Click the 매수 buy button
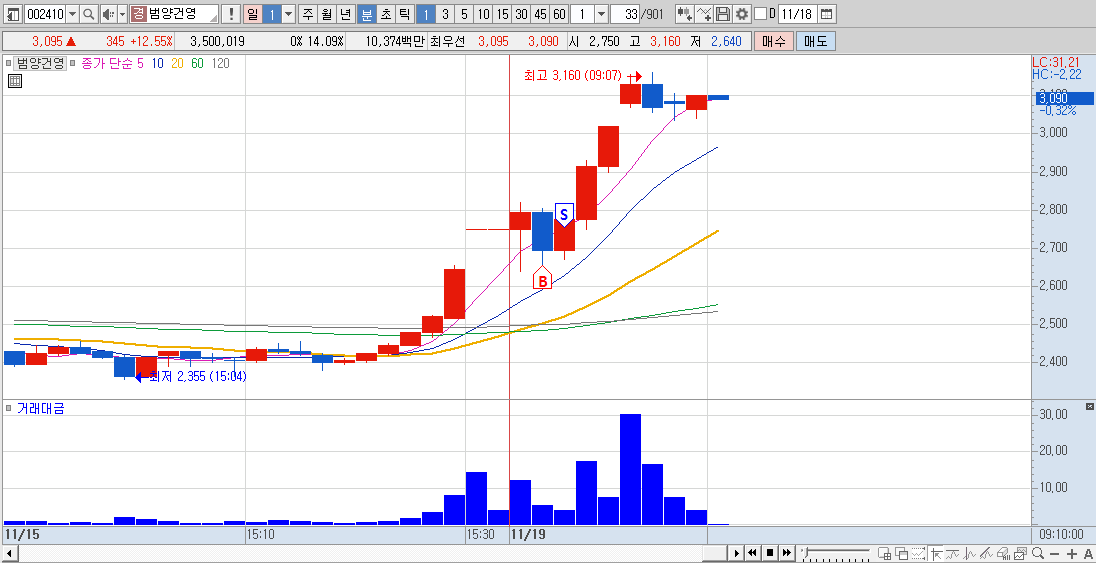This screenshot has width=1096, height=563. click(x=774, y=41)
